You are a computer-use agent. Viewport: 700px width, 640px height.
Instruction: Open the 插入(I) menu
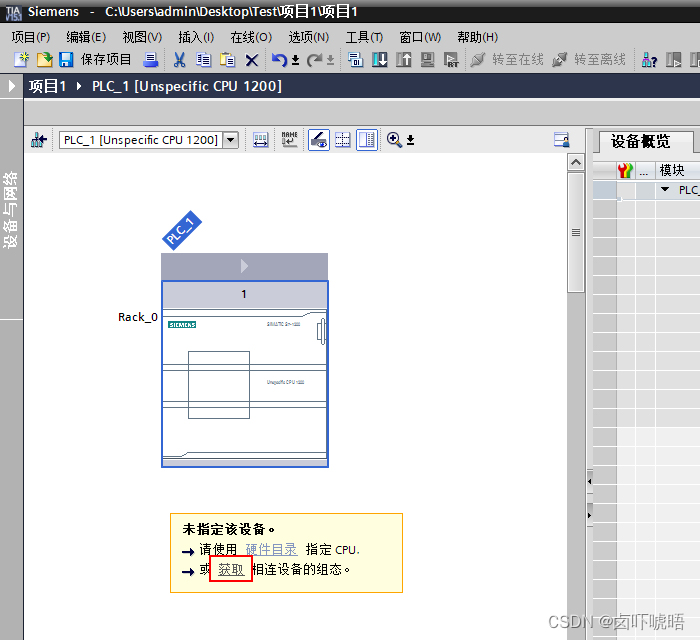pos(196,37)
